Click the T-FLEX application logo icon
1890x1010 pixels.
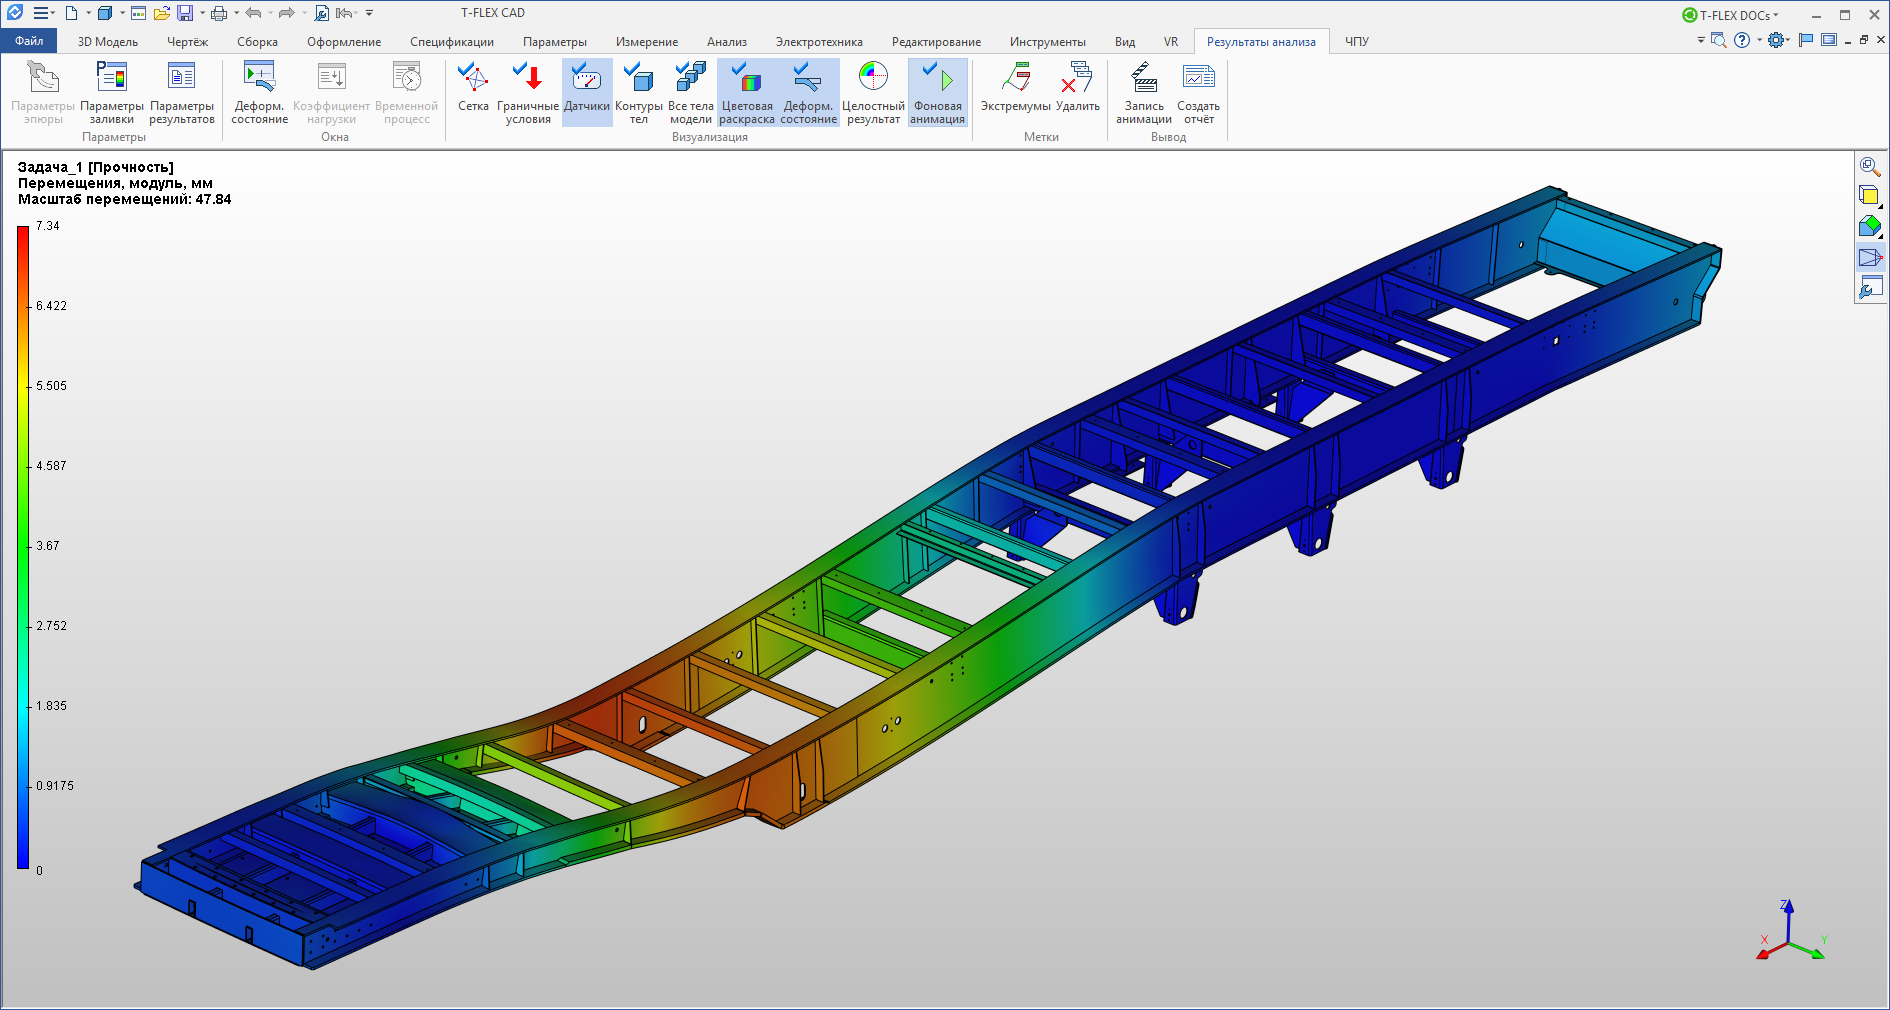coord(14,13)
